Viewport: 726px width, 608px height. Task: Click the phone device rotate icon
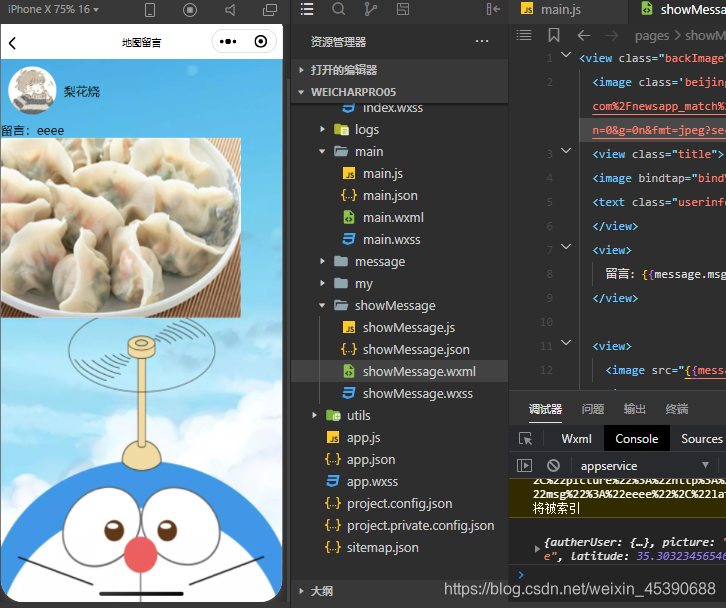(x=150, y=10)
